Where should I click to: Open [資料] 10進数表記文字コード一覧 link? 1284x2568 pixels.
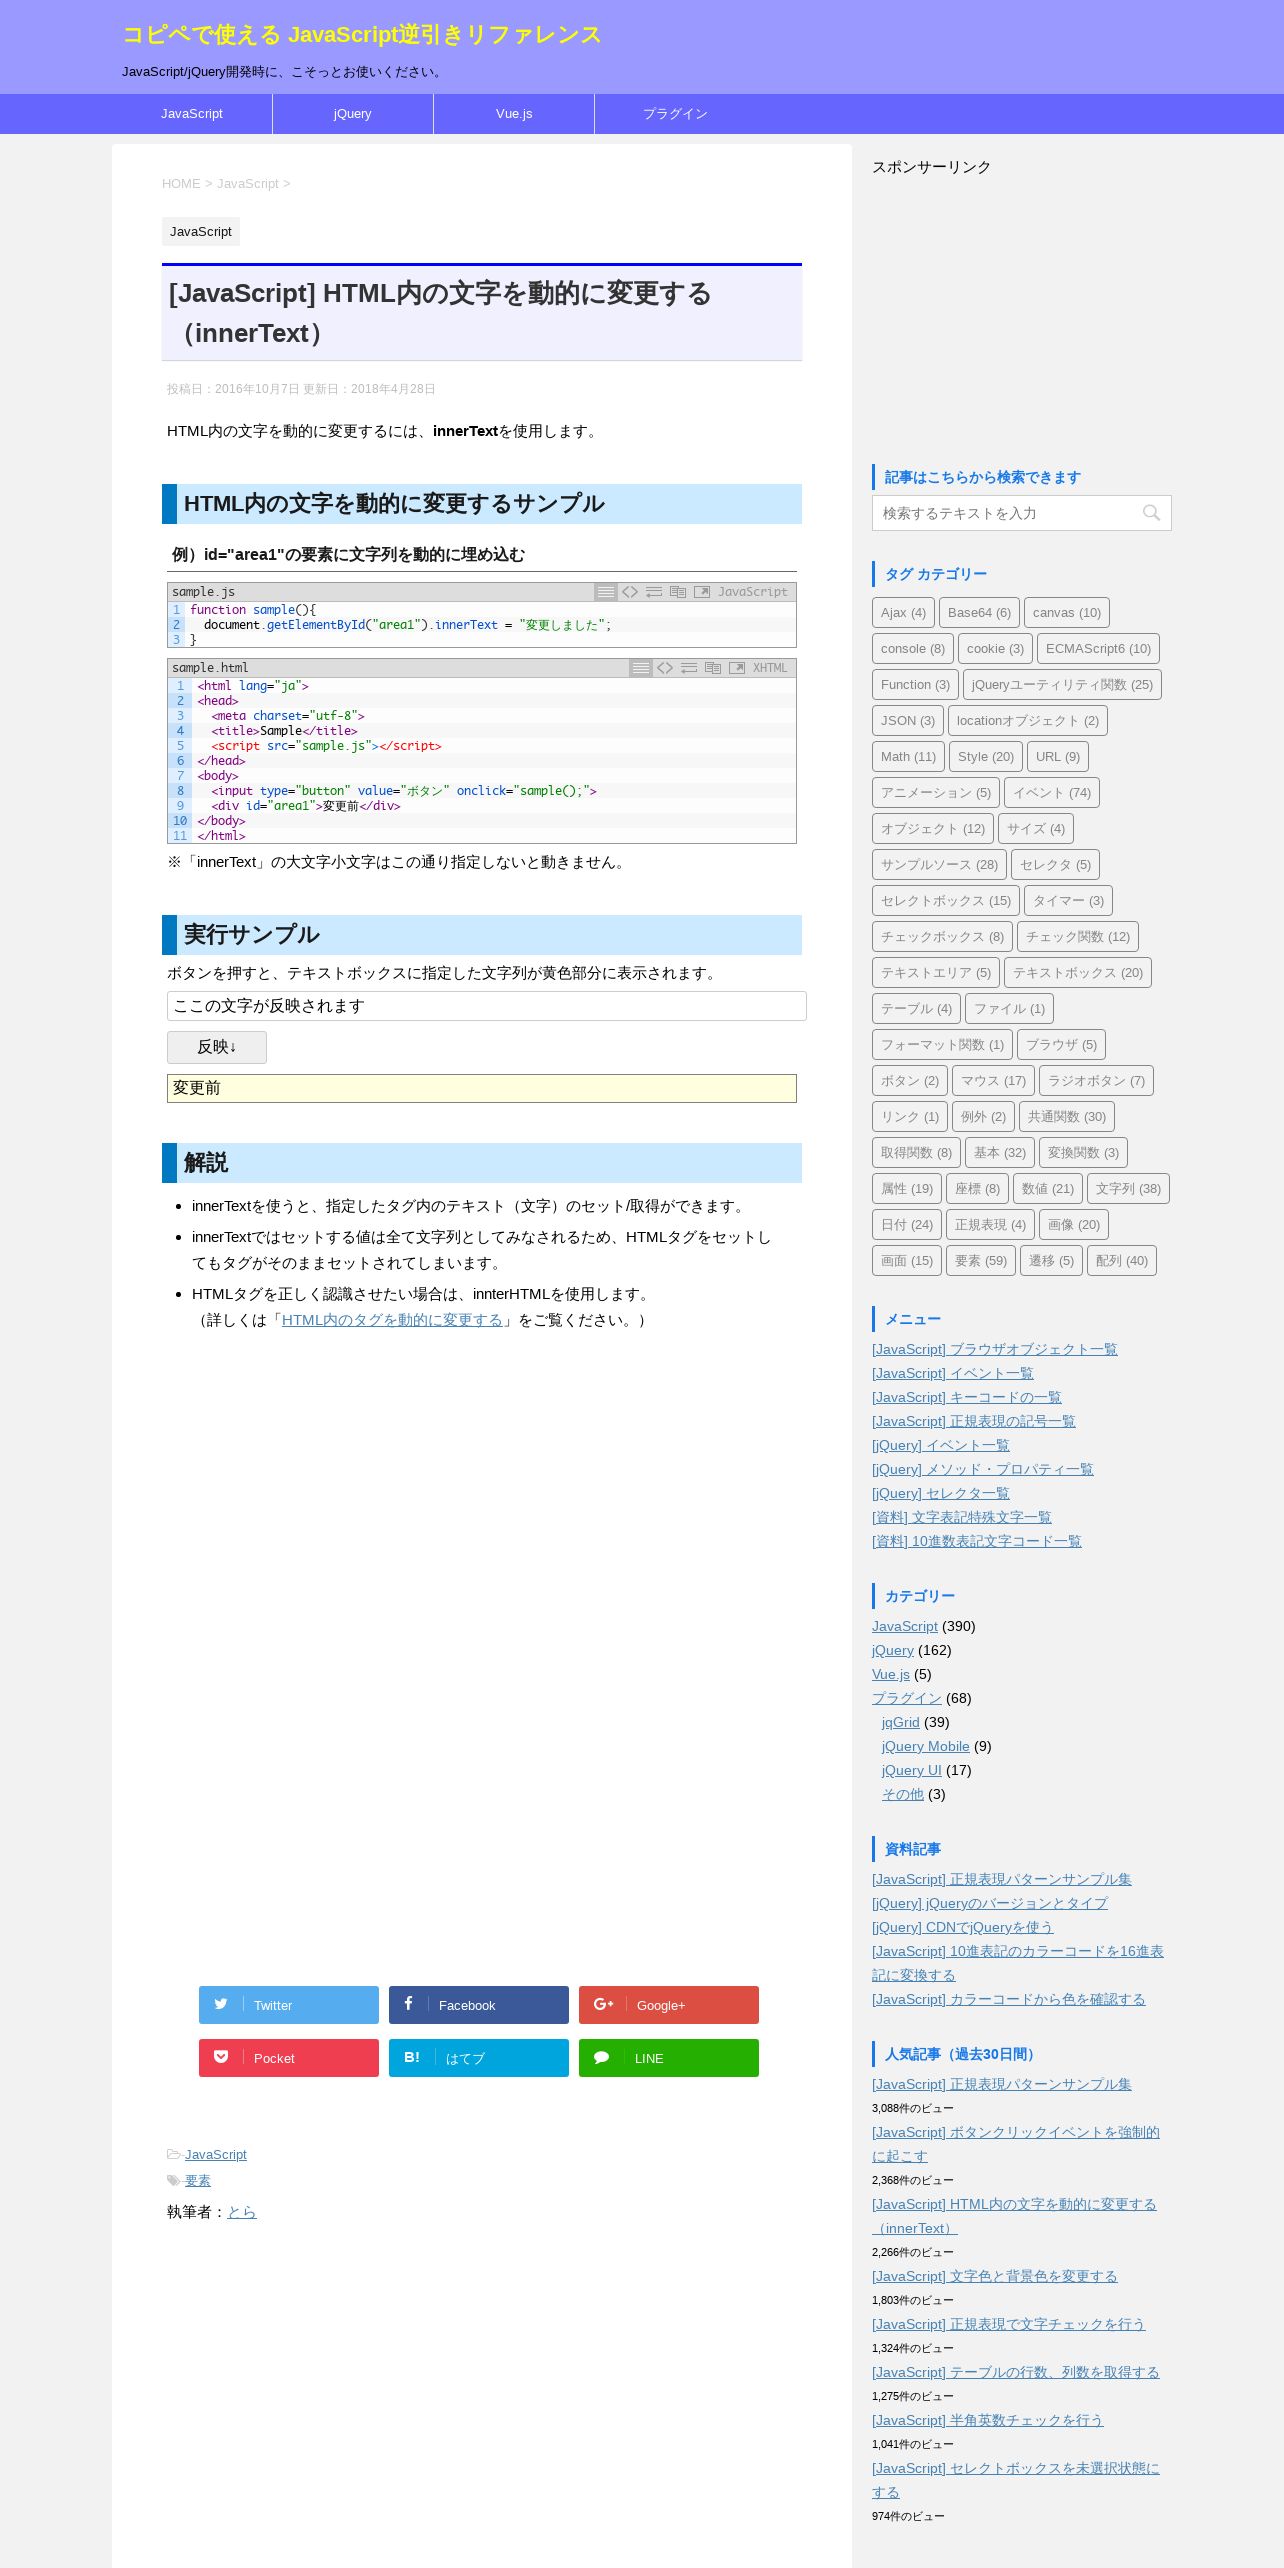coord(977,1542)
